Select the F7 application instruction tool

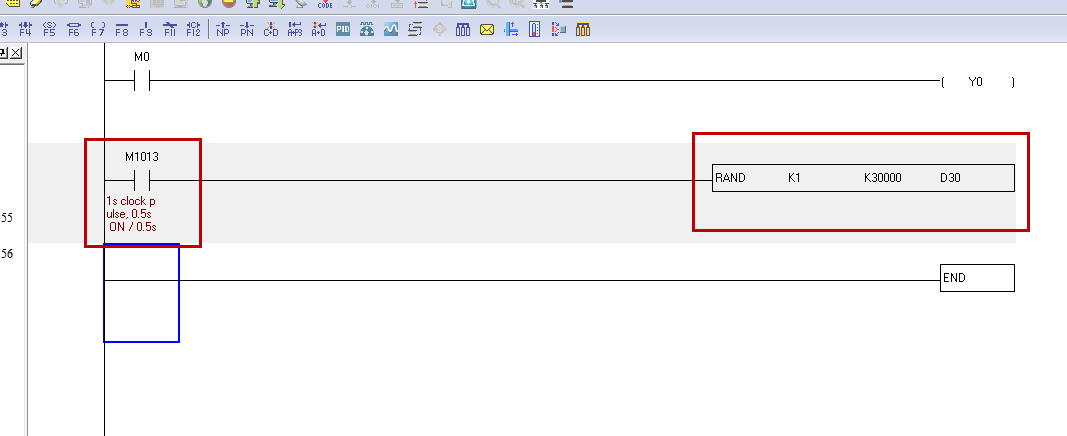coord(97,29)
